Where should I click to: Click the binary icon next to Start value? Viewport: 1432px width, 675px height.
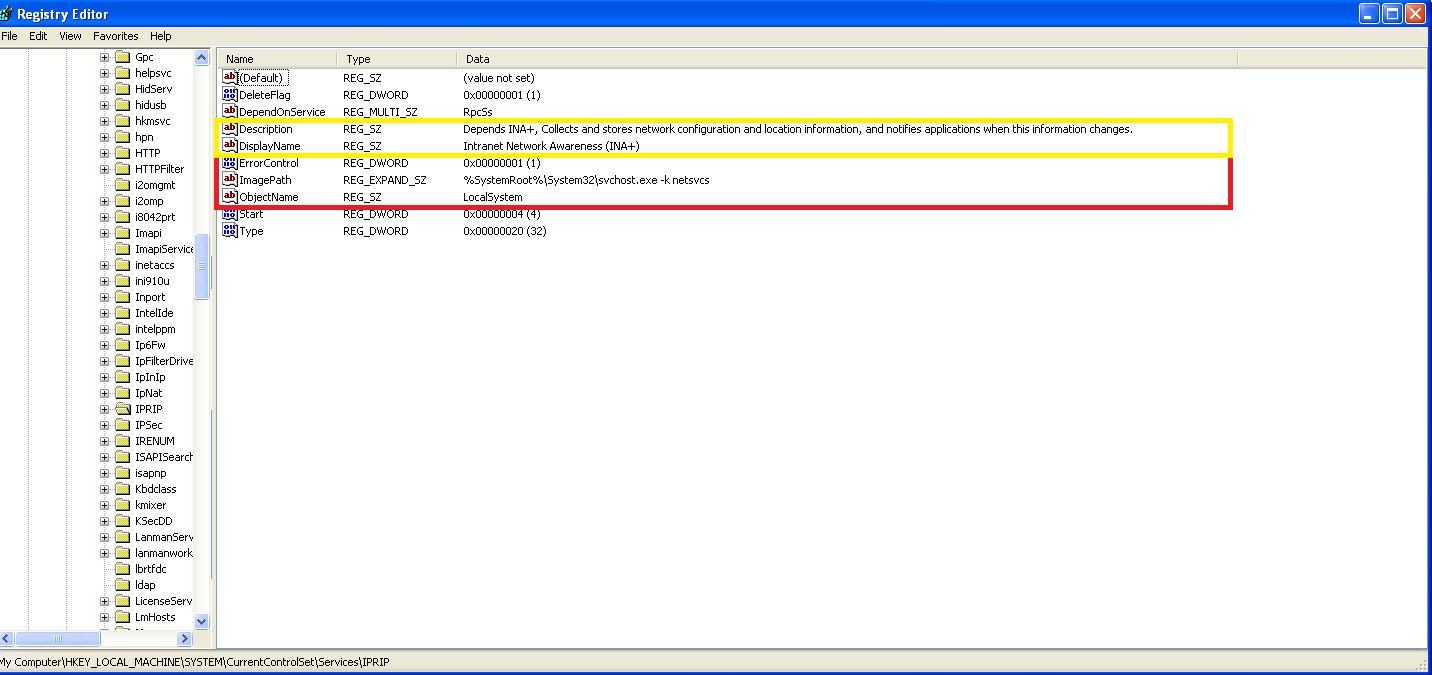[230, 214]
